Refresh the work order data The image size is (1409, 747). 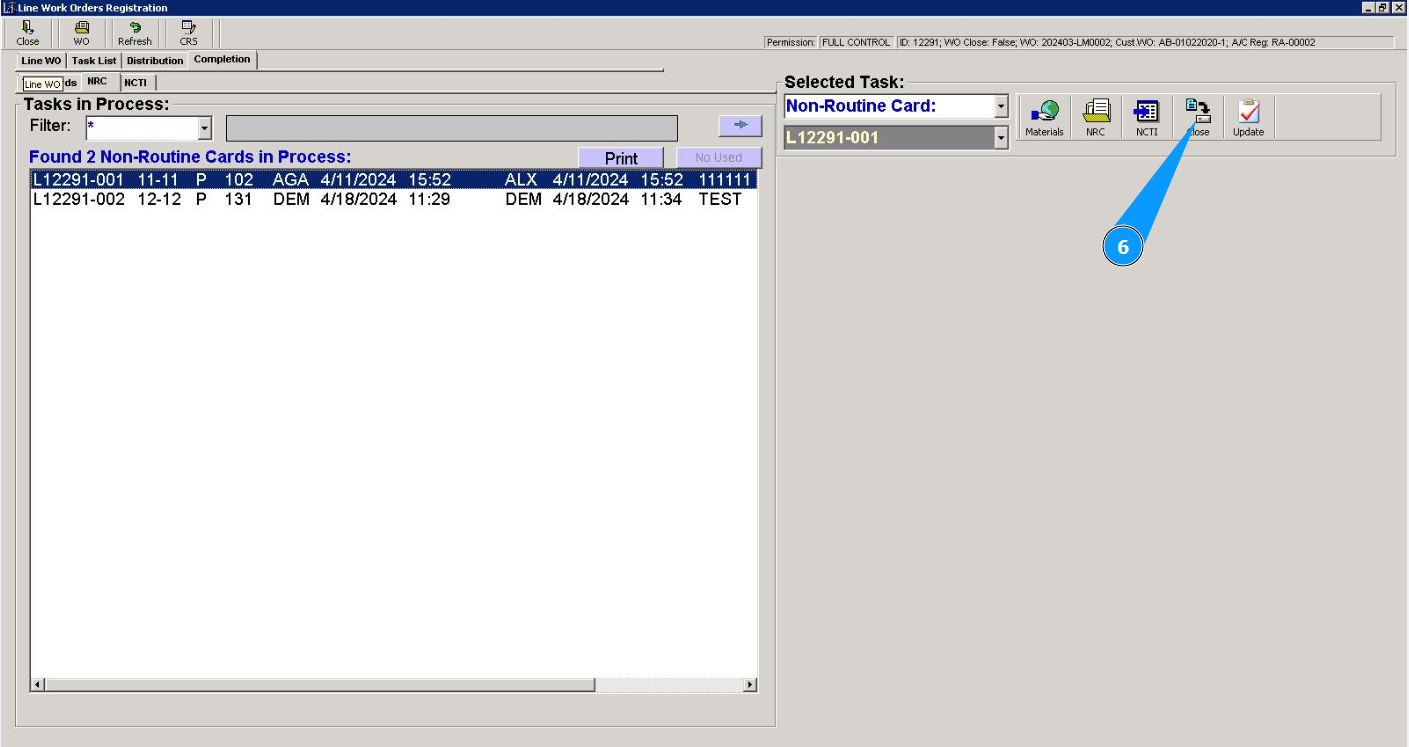tap(135, 33)
